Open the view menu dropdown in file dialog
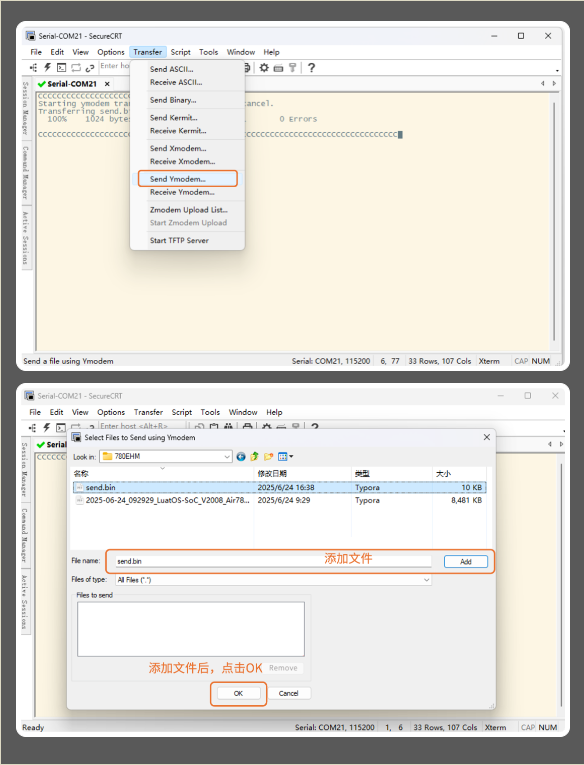The height and width of the screenshot is (765, 584). [285, 457]
